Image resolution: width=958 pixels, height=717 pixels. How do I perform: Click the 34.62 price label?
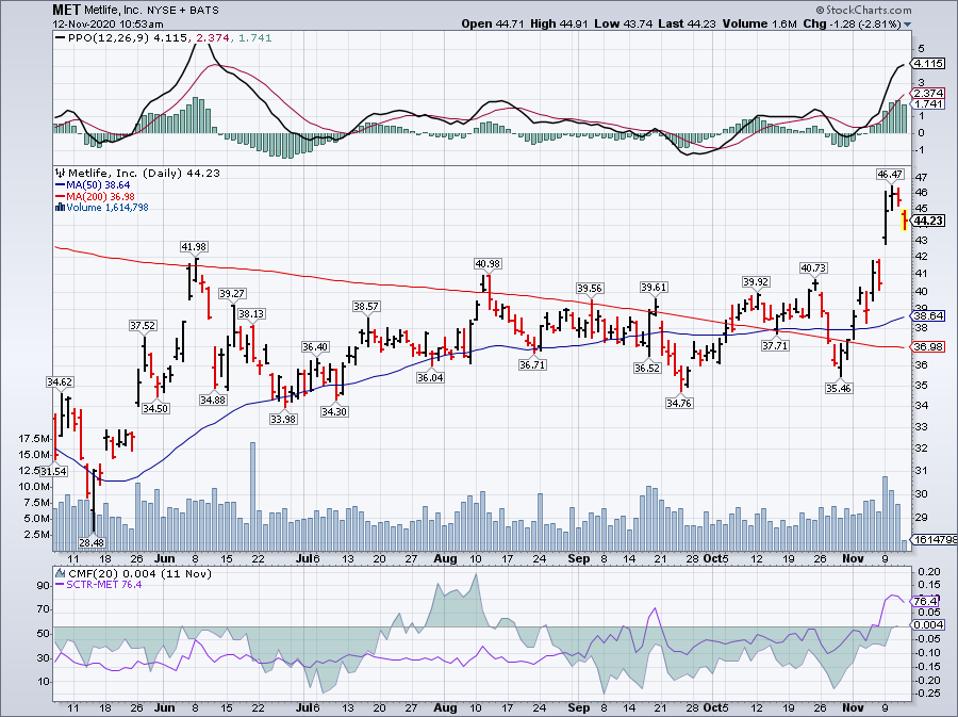[59, 382]
